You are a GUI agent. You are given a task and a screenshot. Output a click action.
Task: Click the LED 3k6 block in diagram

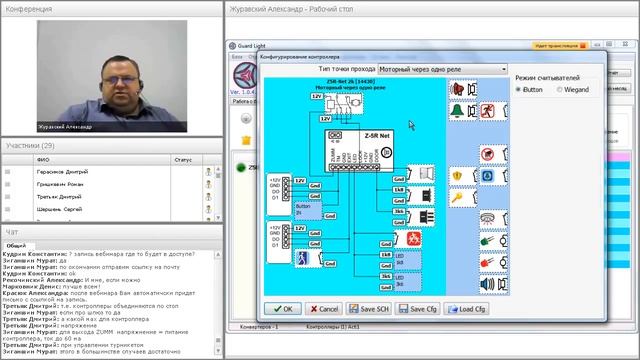(x=408, y=282)
